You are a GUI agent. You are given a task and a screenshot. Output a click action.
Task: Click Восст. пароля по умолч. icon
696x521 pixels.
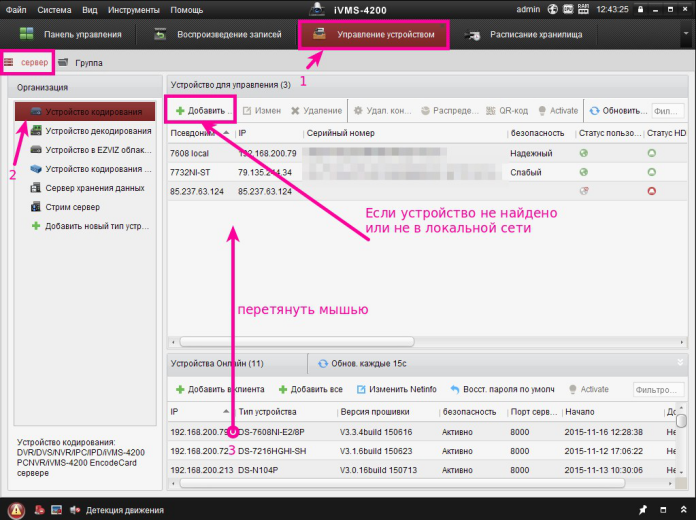455,389
